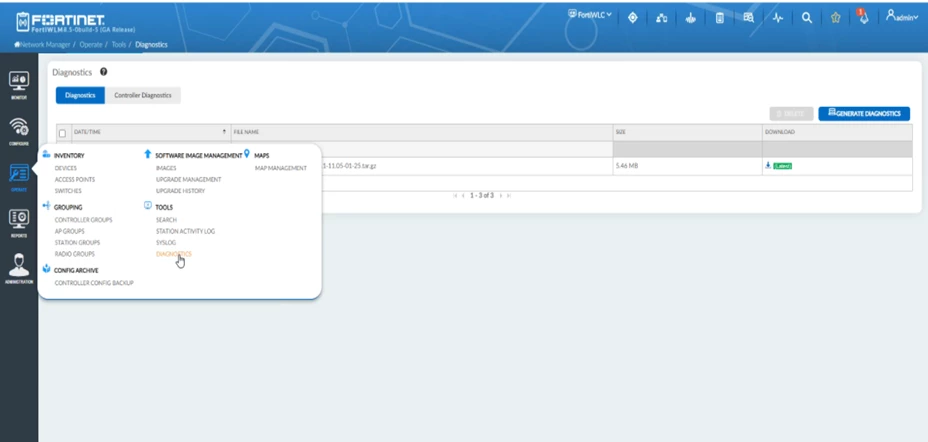The height and width of the screenshot is (442, 928).
Task: Open Map Management menu entry
Action: pyautogui.click(x=281, y=168)
